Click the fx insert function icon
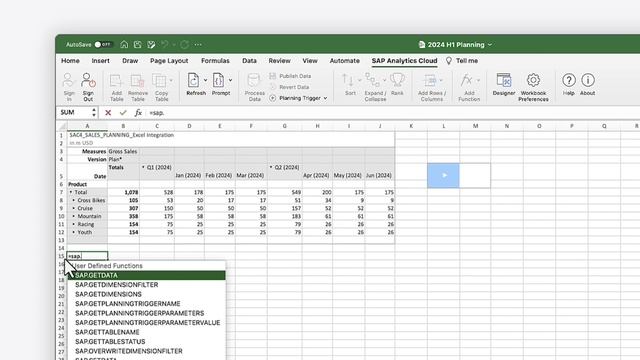 [x=138, y=113]
